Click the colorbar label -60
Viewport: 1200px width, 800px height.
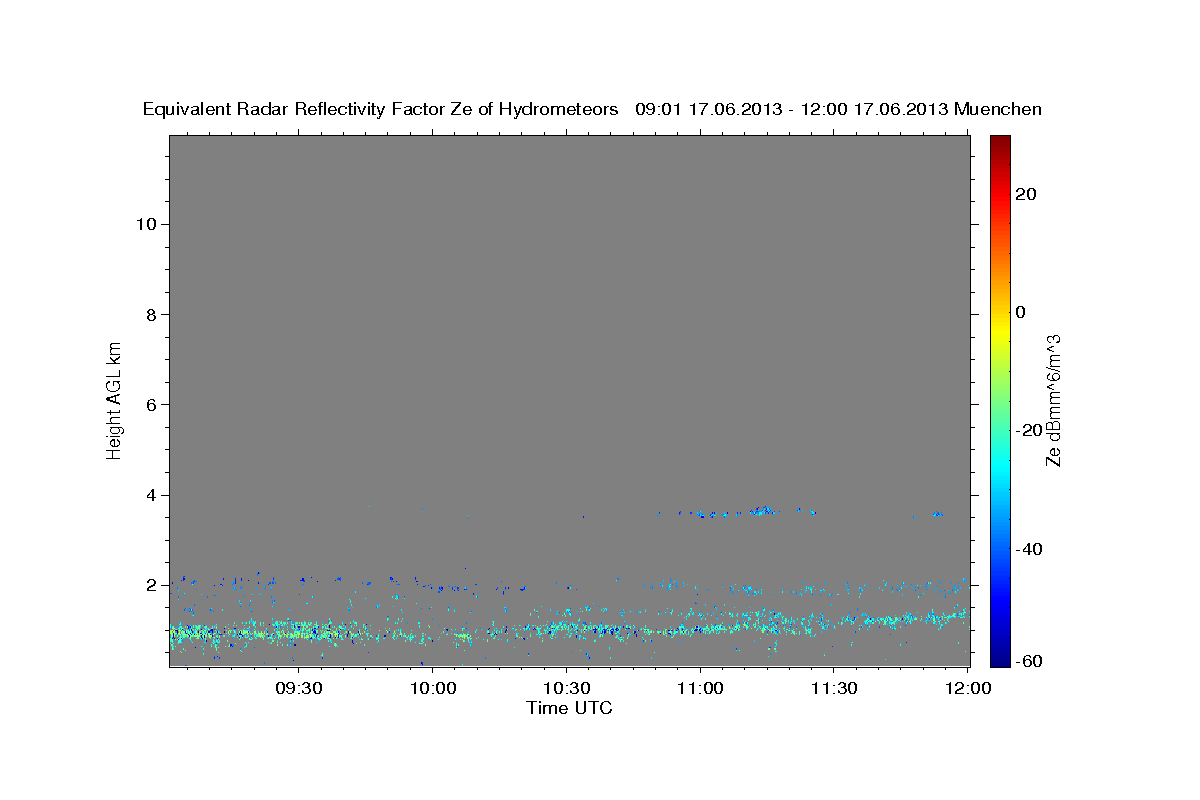click(1030, 661)
